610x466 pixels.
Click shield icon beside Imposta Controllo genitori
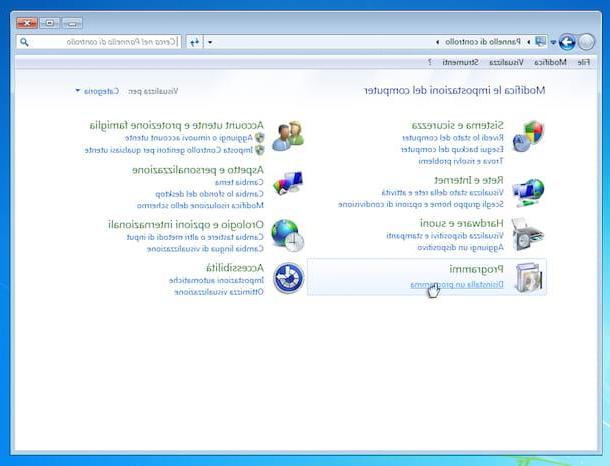coord(259,150)
